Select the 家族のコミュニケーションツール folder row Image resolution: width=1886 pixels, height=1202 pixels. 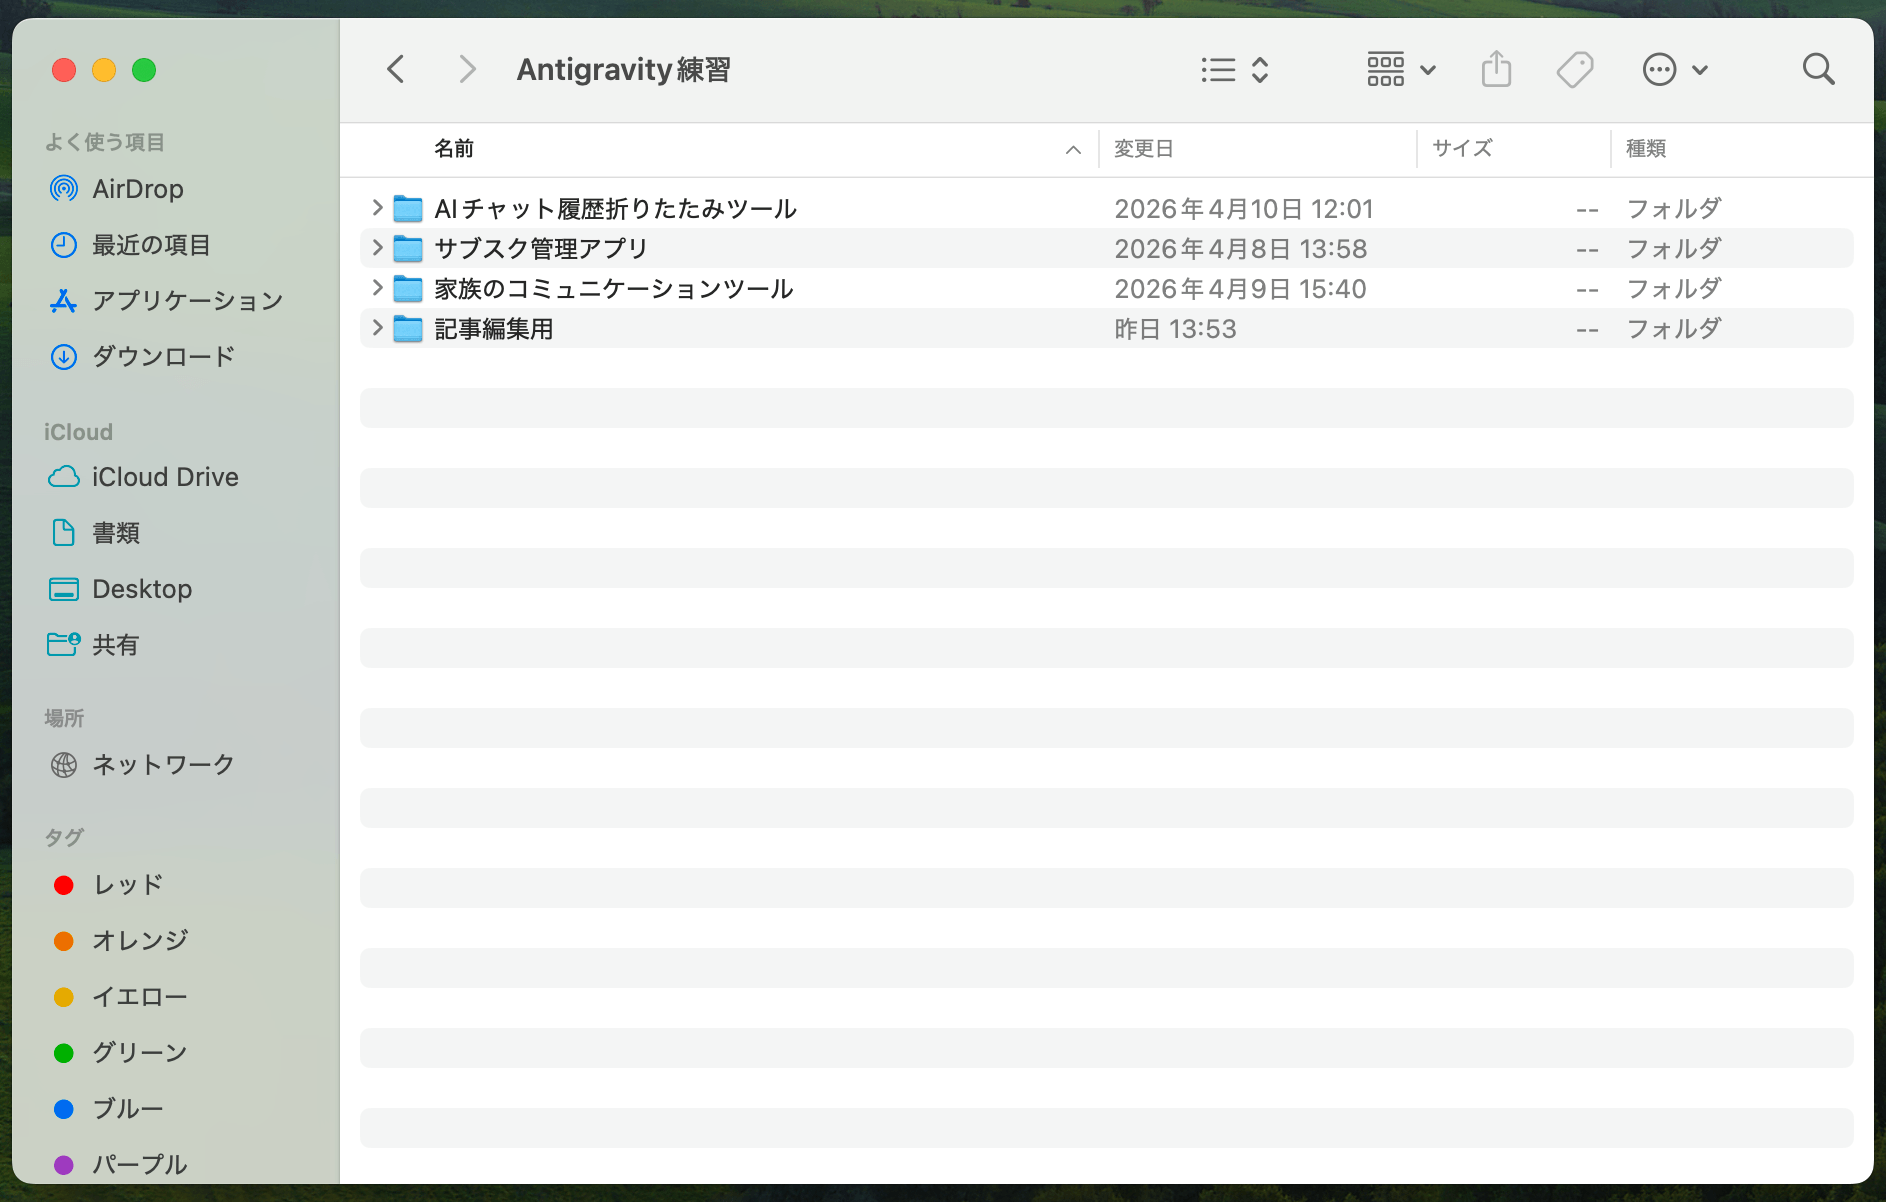(x=613, y=288)
